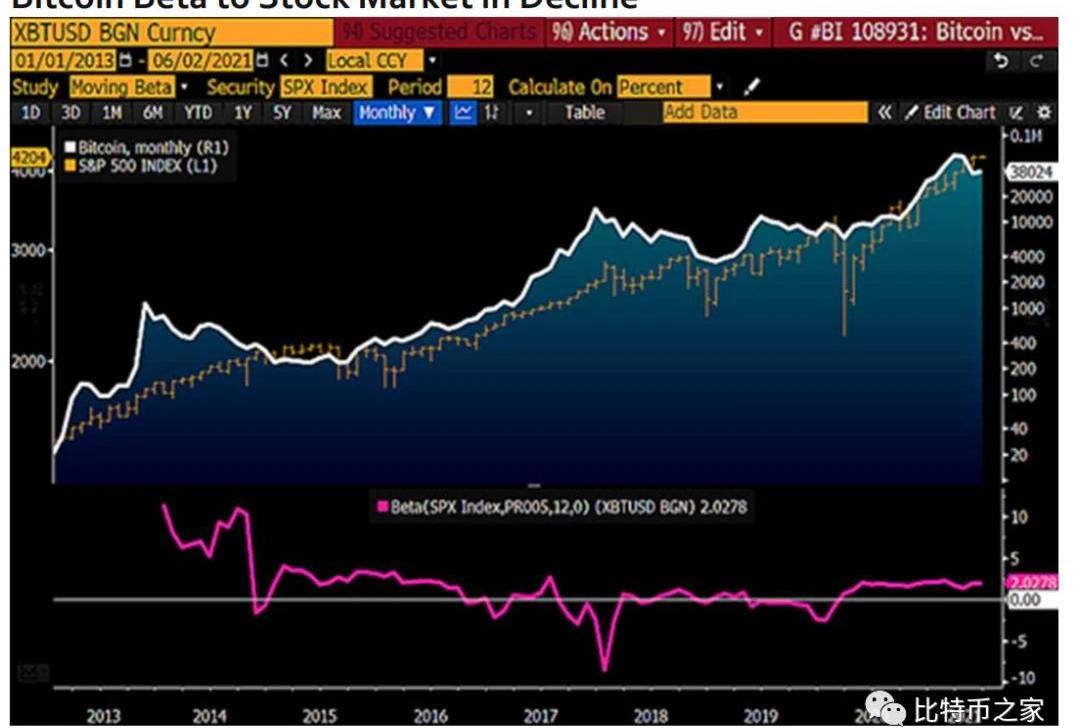Viewport: 1080px width, 728px height.
Task: Click the Period value field 12
Action: [470, 87]
